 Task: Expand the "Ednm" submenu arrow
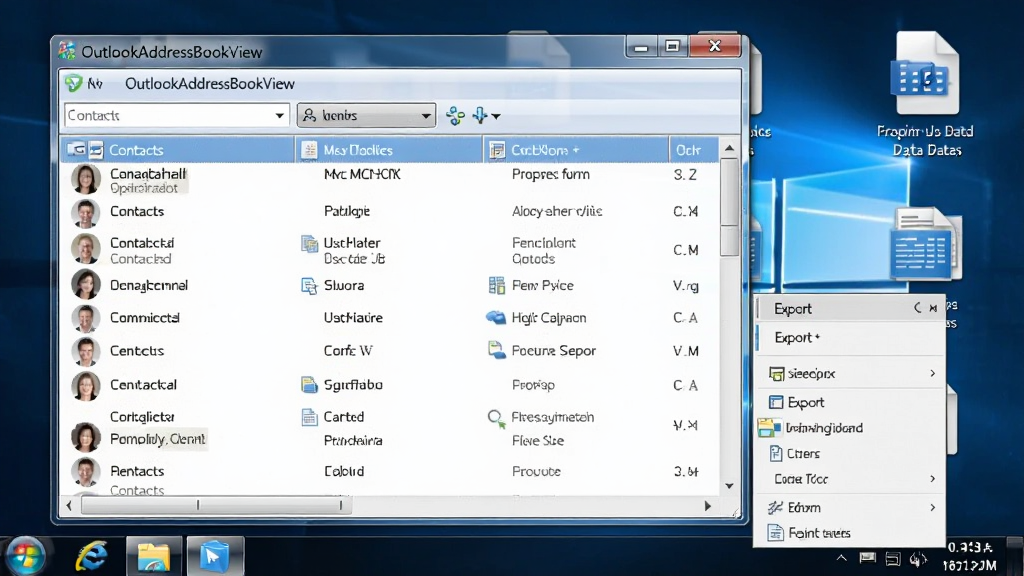933,507
